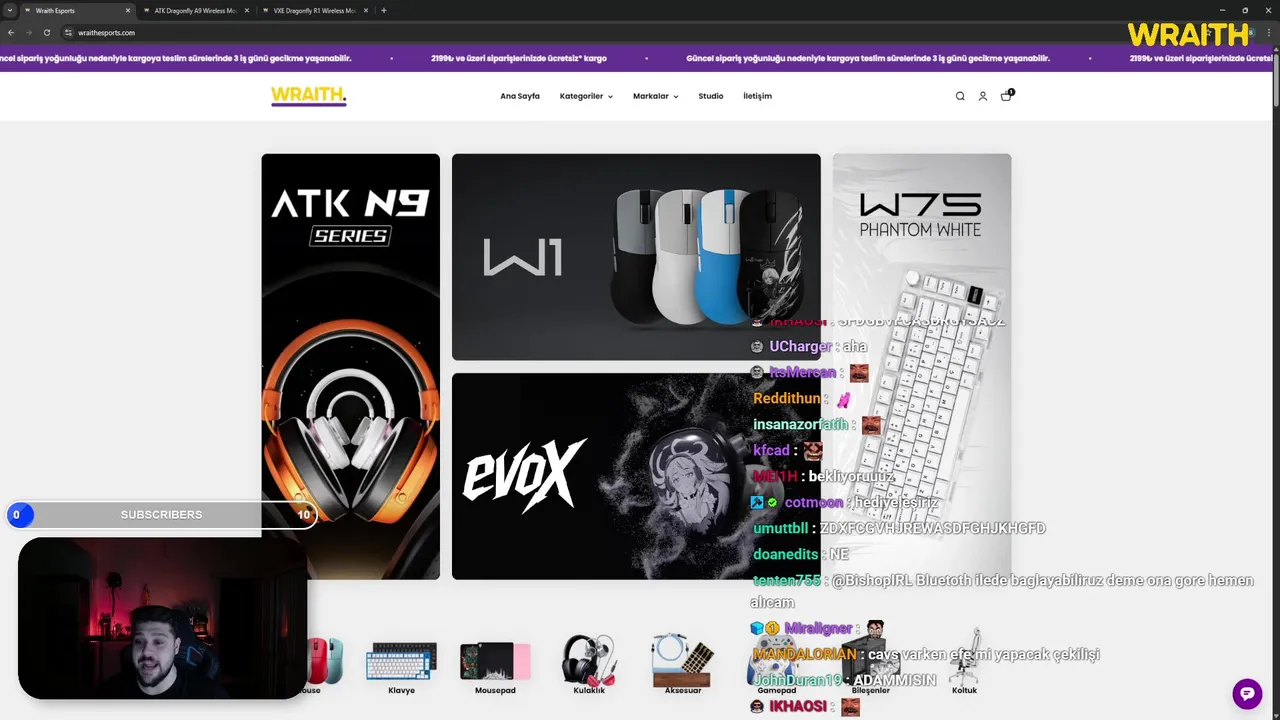Image resolution: width=1280 pixels, height=720 pixels.
Task: Expand the Markalar dropdown menu
Action: [x=655, y=96]
